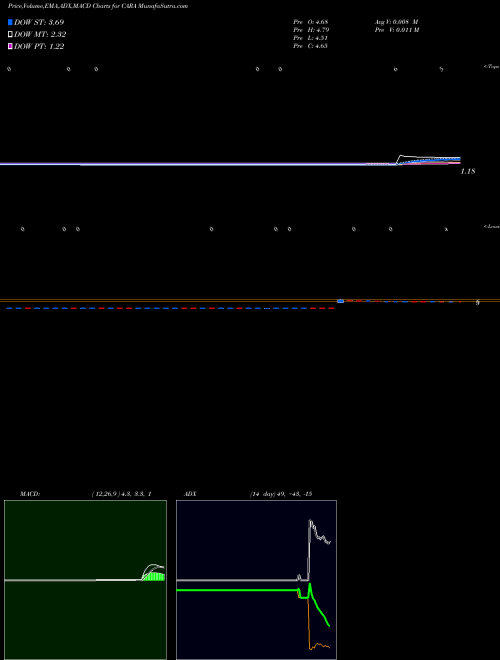Click the 'Pre C: 4.65' value
This screenshot has width=500, height=660.
point(311,46)
